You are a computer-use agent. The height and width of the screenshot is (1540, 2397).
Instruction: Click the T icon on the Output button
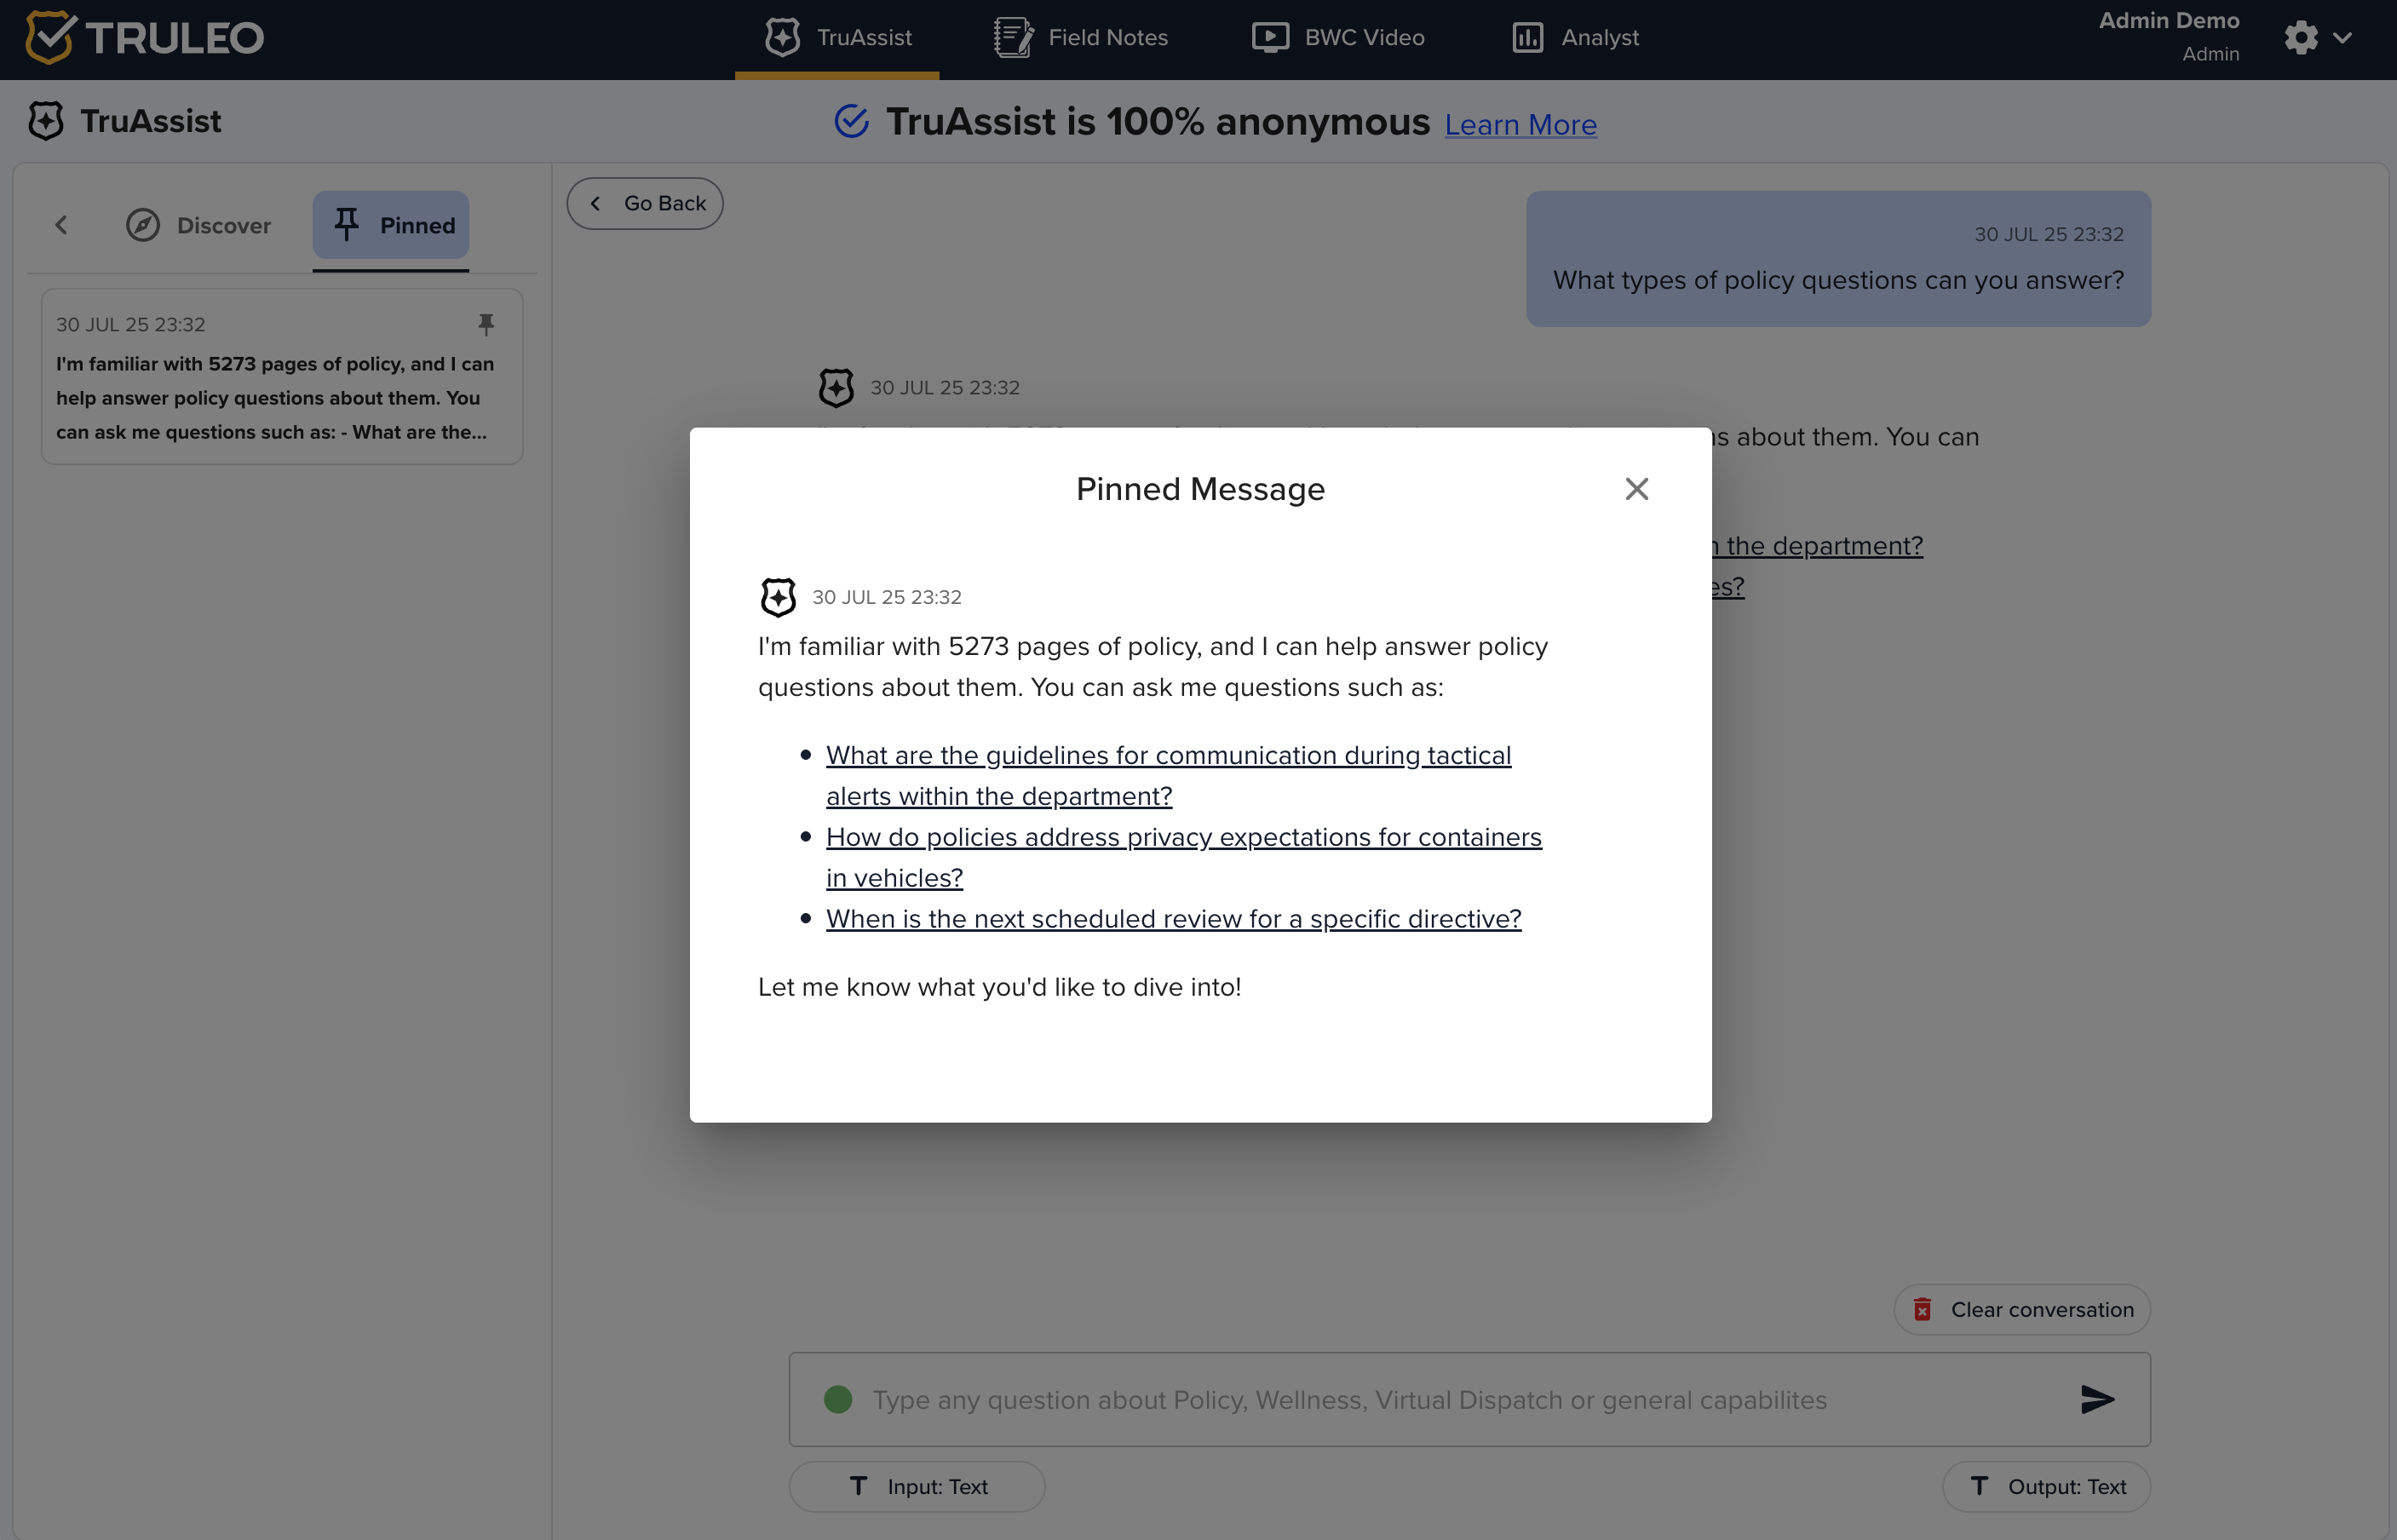click(x=1979, y=1486)
